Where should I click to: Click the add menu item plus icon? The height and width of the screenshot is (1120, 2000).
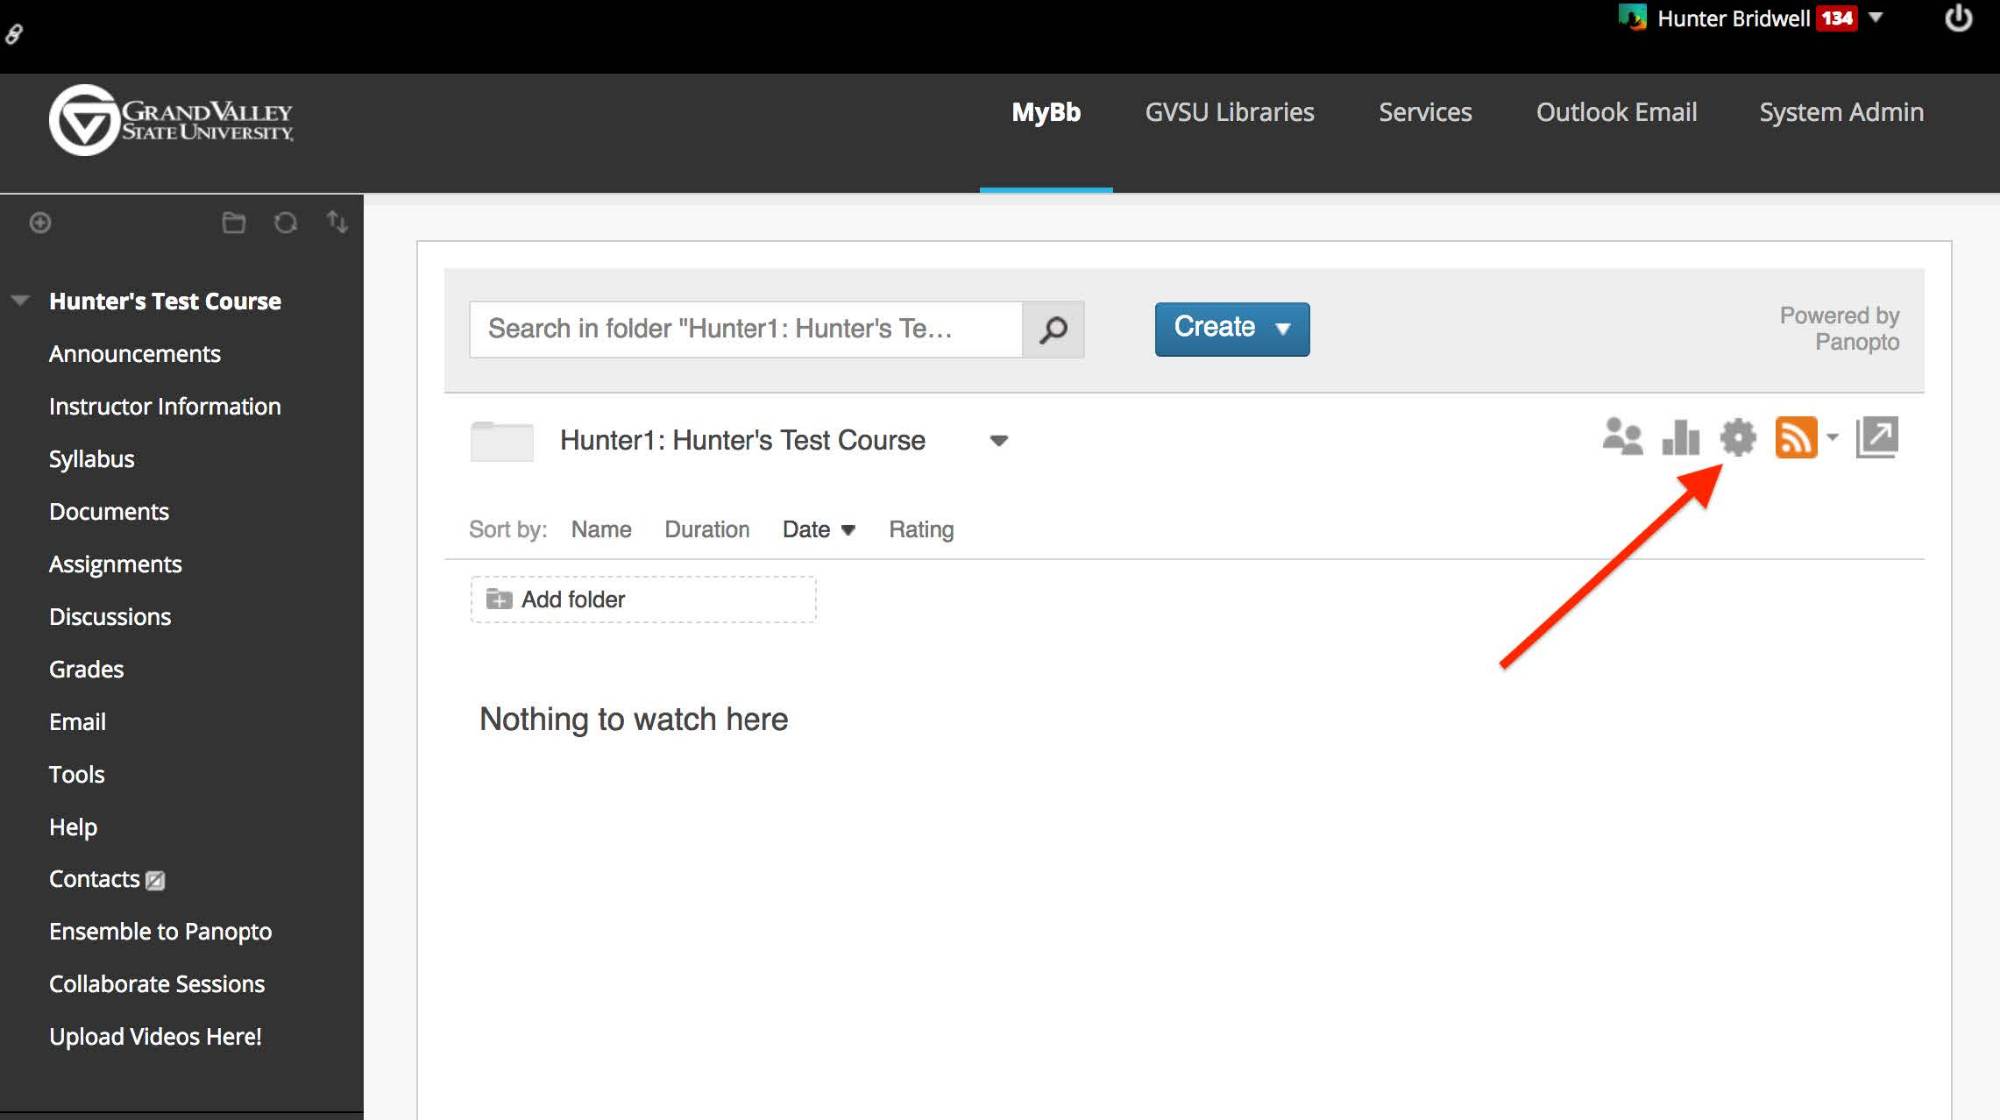click(40, 223)
